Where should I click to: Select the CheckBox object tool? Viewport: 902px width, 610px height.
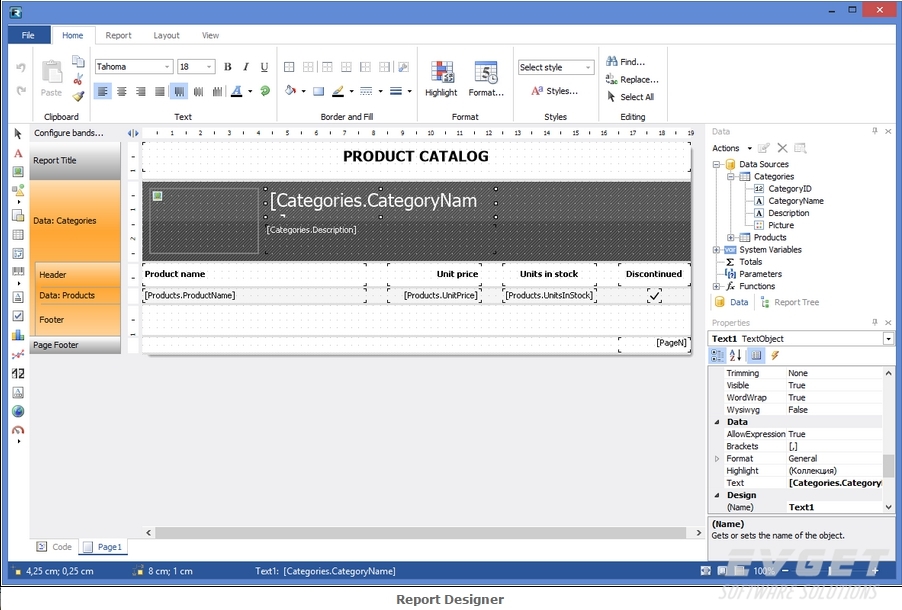coord(18,316)
